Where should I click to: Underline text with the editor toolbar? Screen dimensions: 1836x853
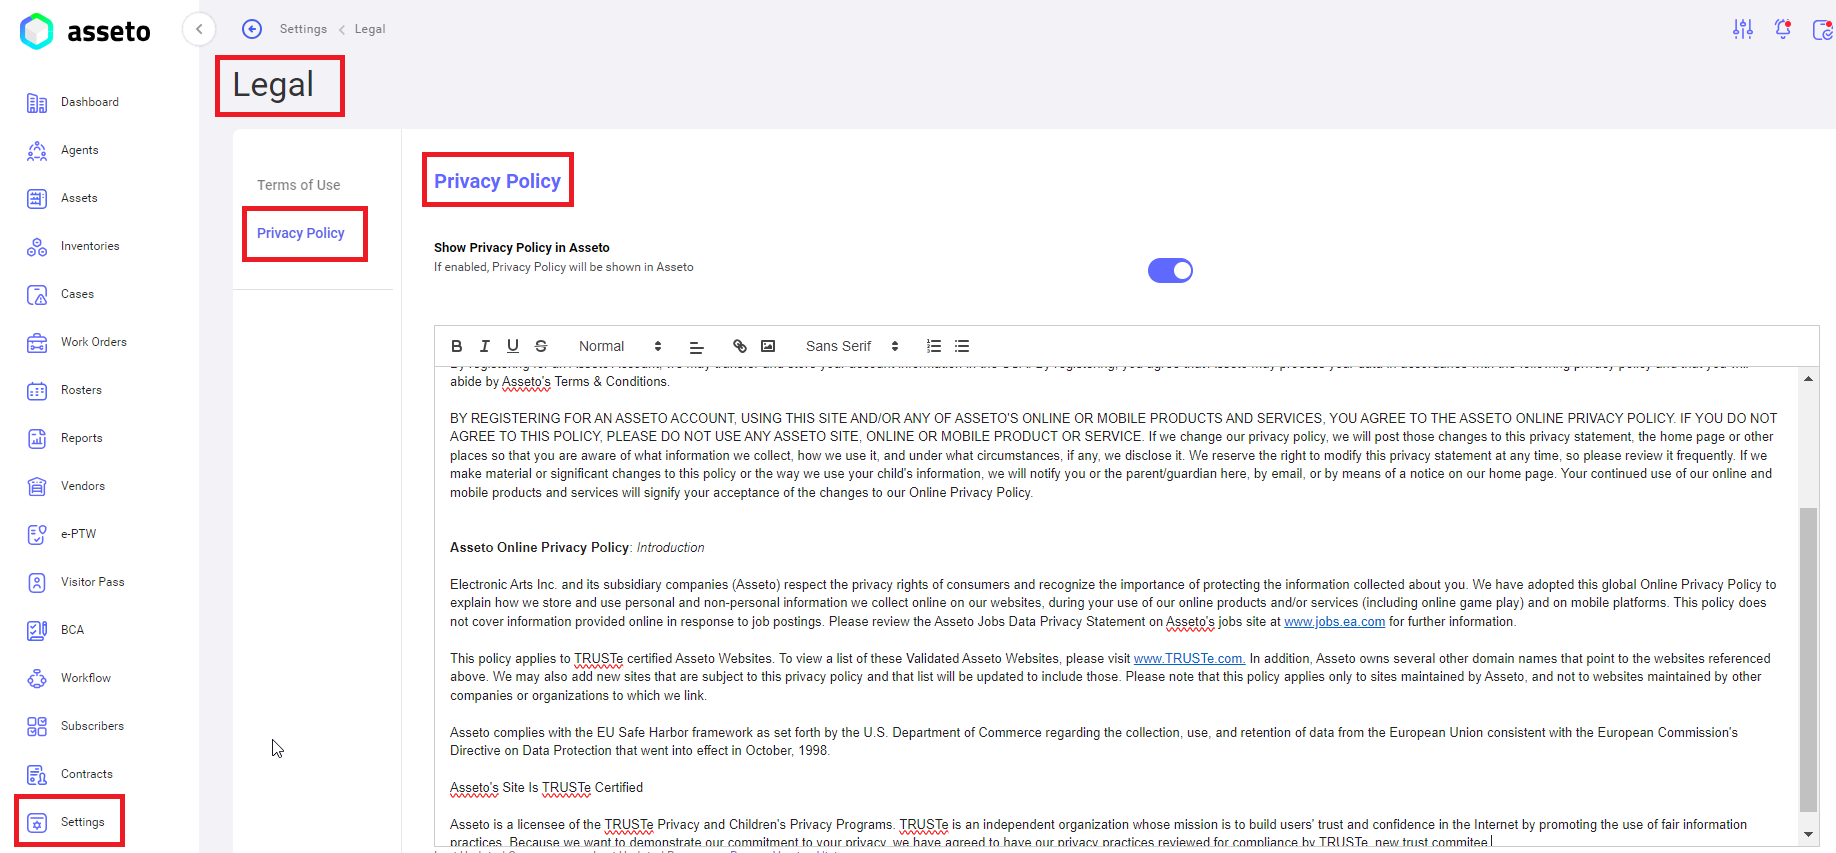pos(513,346)
